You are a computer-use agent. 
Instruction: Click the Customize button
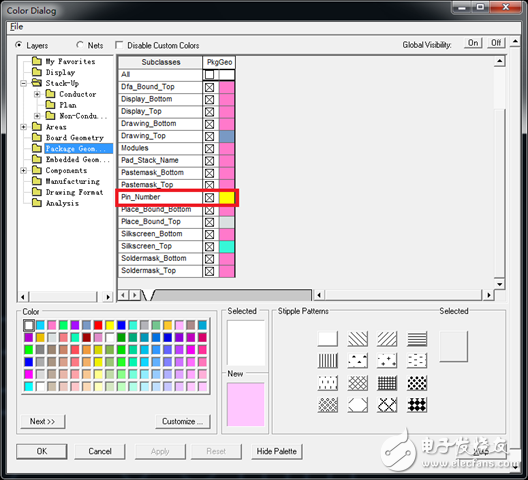183,421
